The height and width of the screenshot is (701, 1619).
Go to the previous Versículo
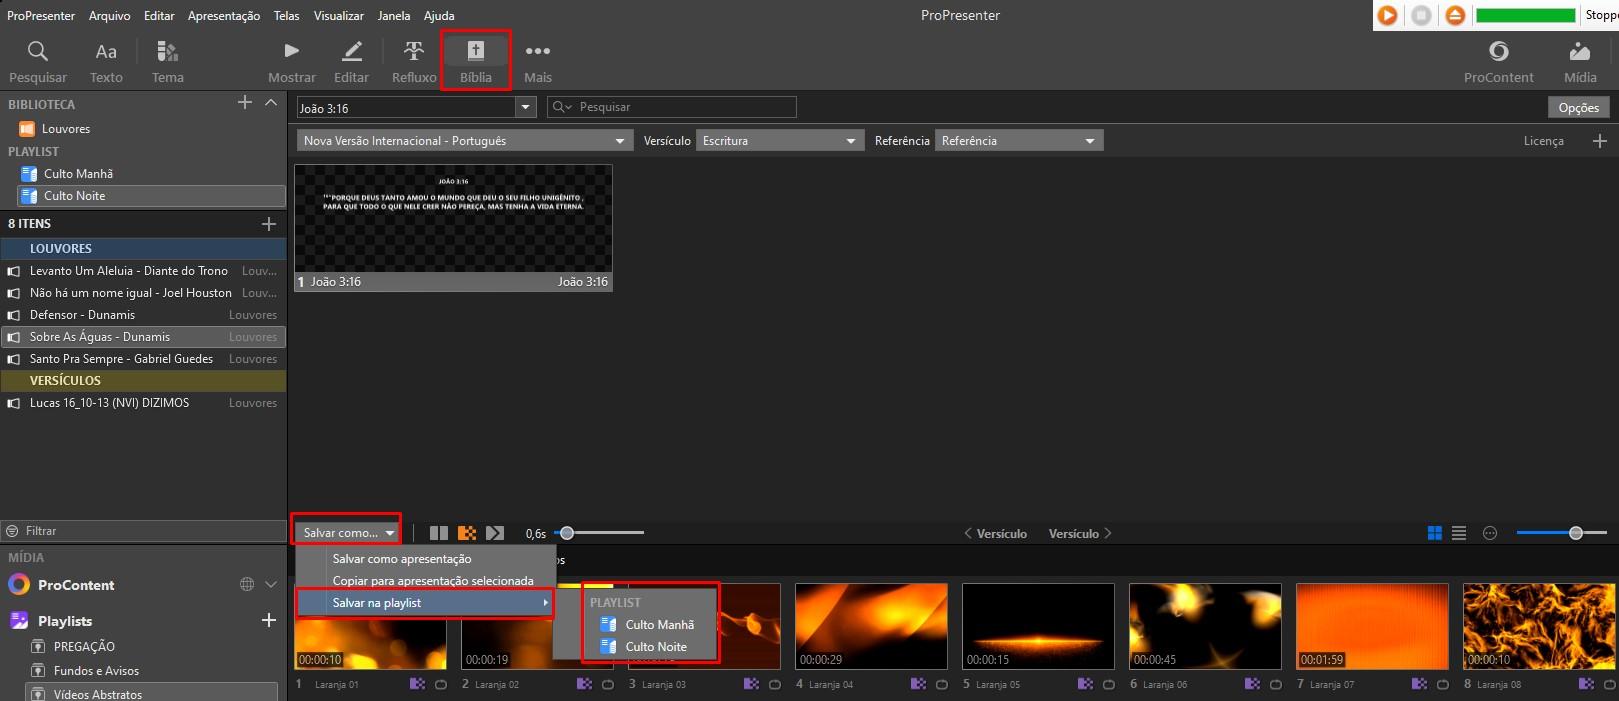(995, 534)
